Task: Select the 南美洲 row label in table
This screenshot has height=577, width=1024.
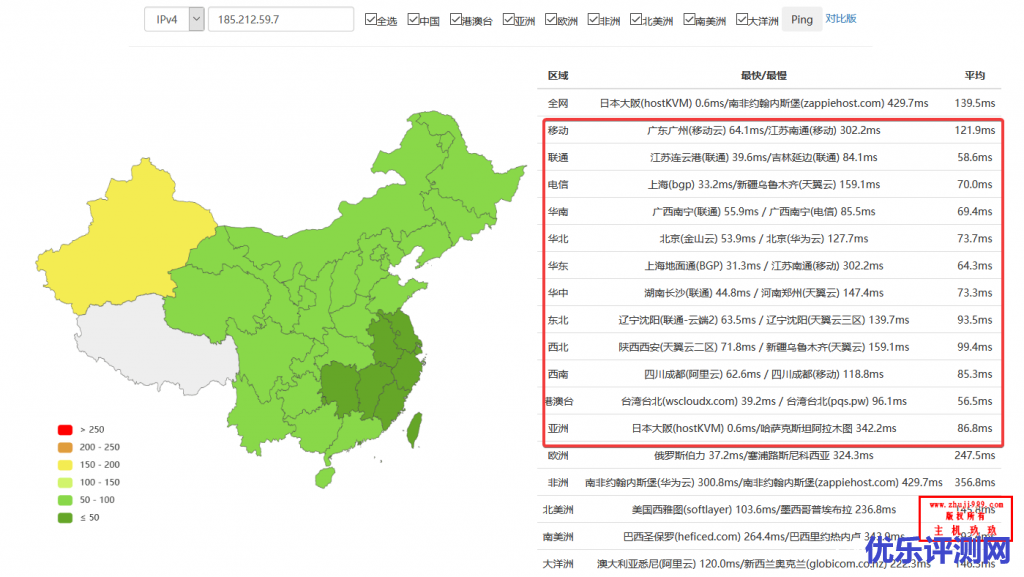Action: tap(558, 537)
